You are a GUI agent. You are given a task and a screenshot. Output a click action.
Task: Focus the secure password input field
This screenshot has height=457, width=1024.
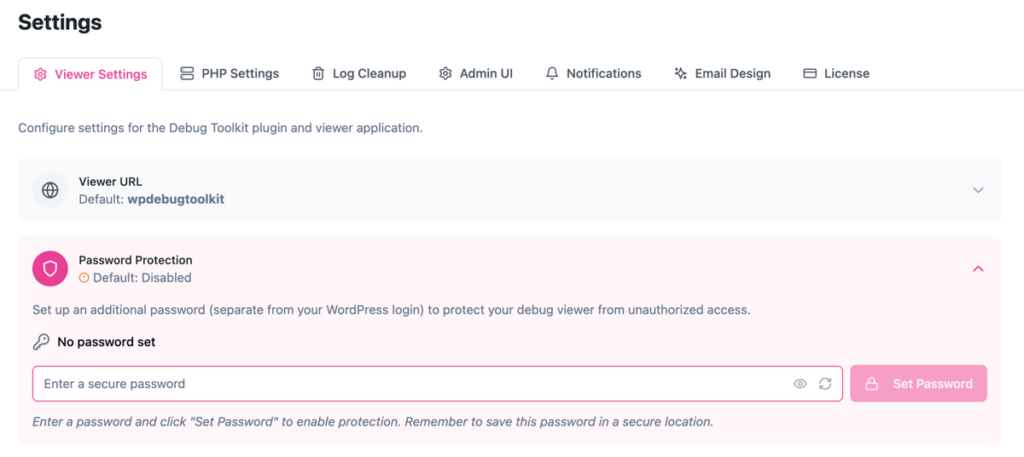[x=438, y=384]
